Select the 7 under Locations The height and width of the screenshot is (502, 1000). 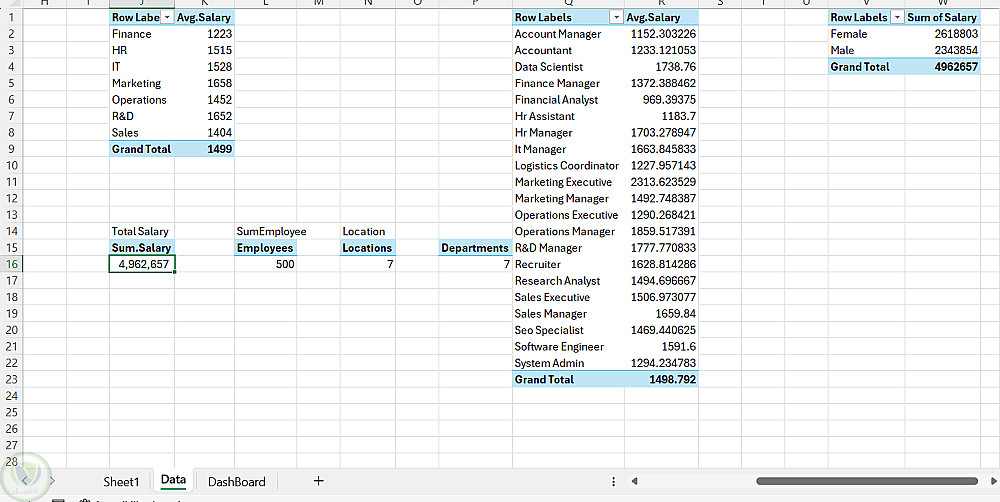(x=367, y=264)
